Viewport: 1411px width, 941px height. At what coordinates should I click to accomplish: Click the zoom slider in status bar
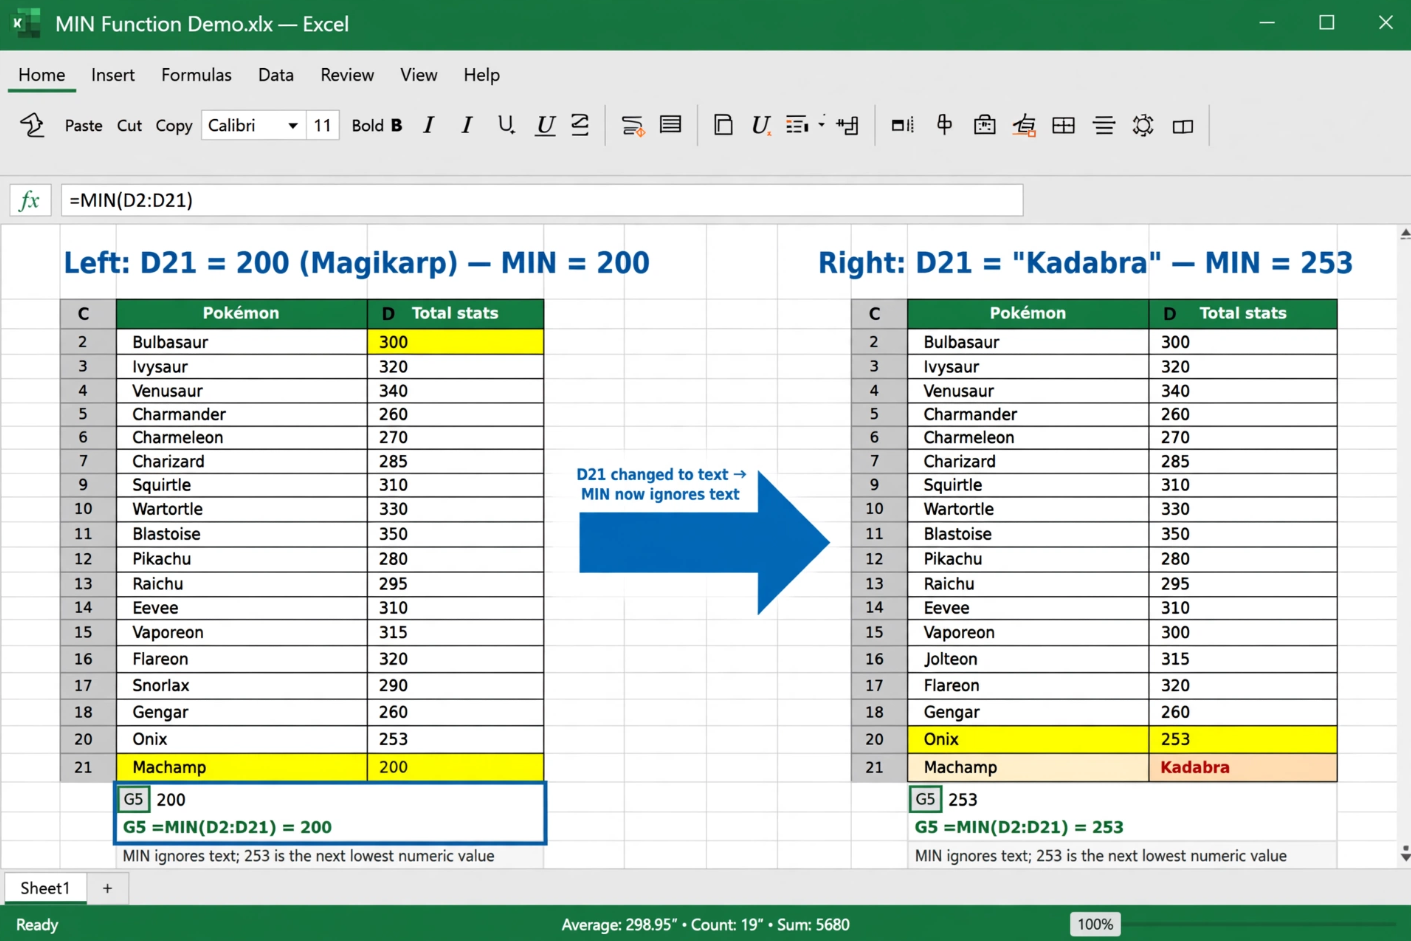click(1260, 924)
